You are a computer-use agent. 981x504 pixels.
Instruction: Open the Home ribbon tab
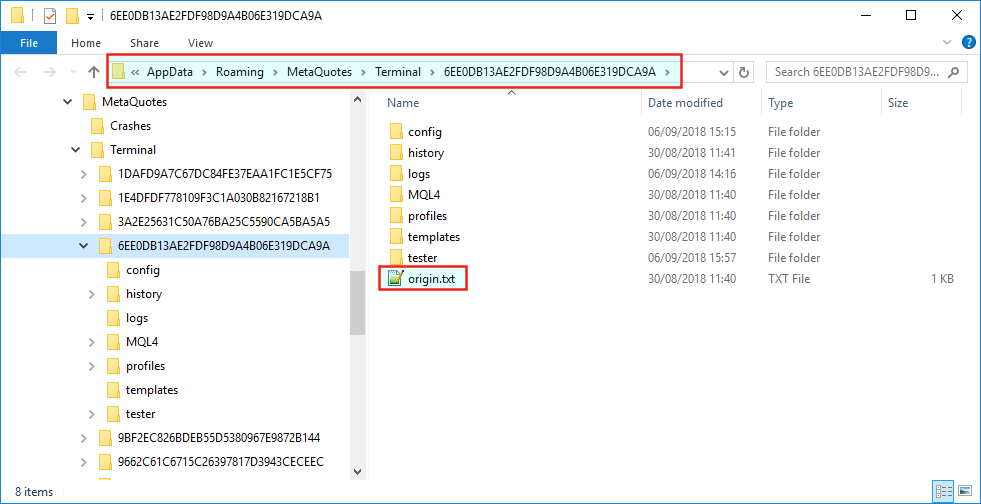(86, 43)
